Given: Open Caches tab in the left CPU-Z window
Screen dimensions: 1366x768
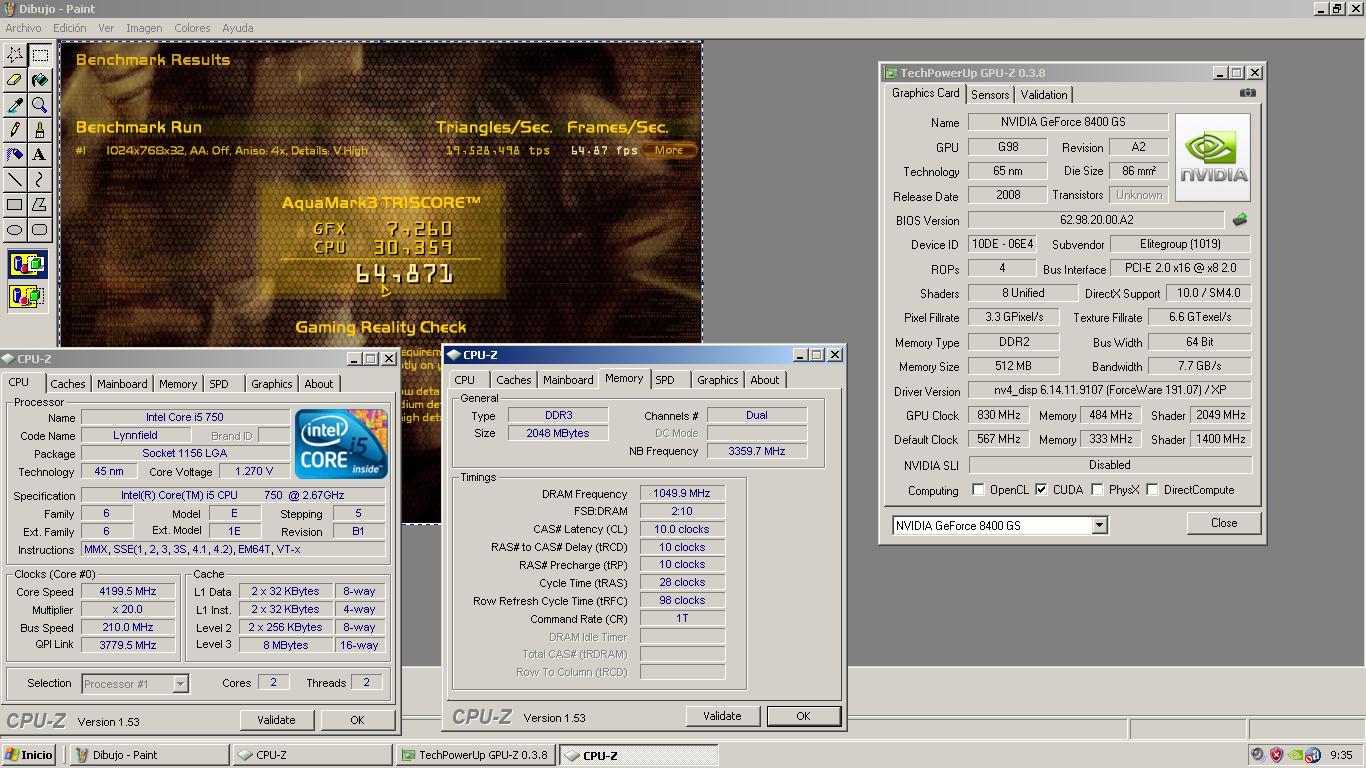Looking at the screenshot, I should click(68, 384).
